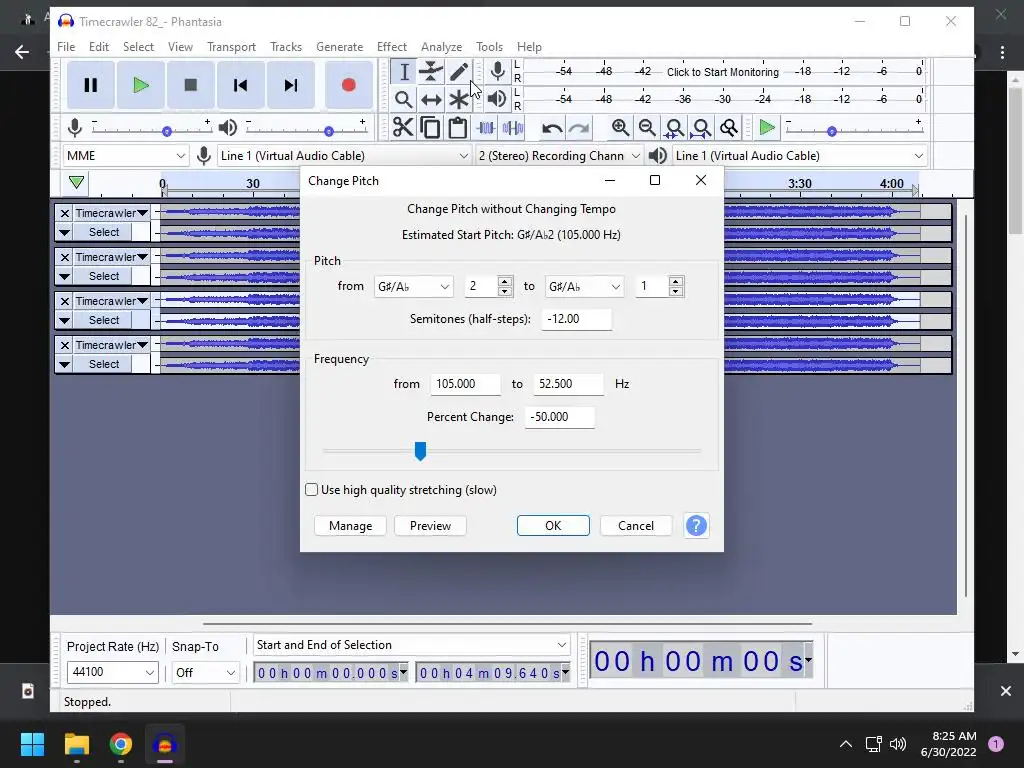Click the playback meter speaker icon

click(x=497, y=99)
